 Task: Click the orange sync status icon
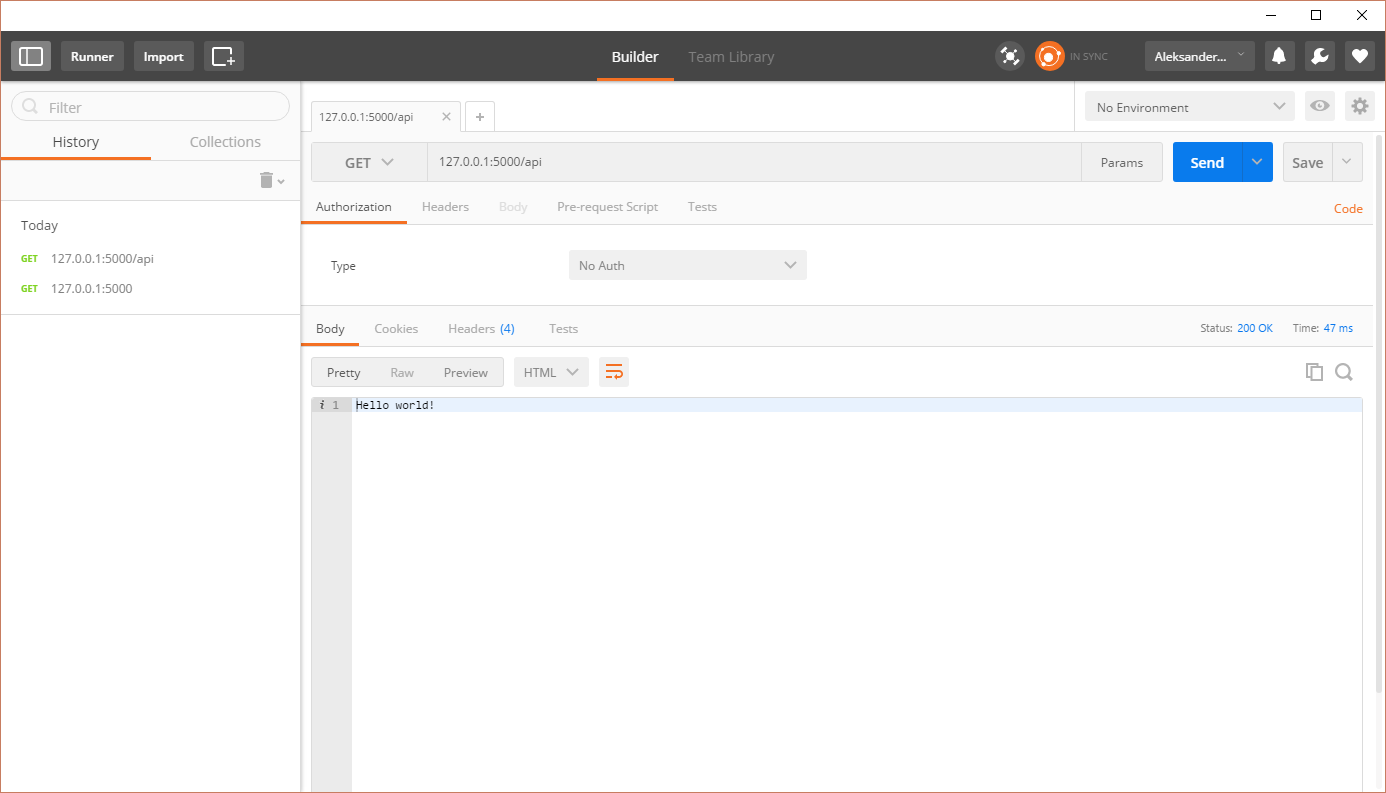(1049, 56)
